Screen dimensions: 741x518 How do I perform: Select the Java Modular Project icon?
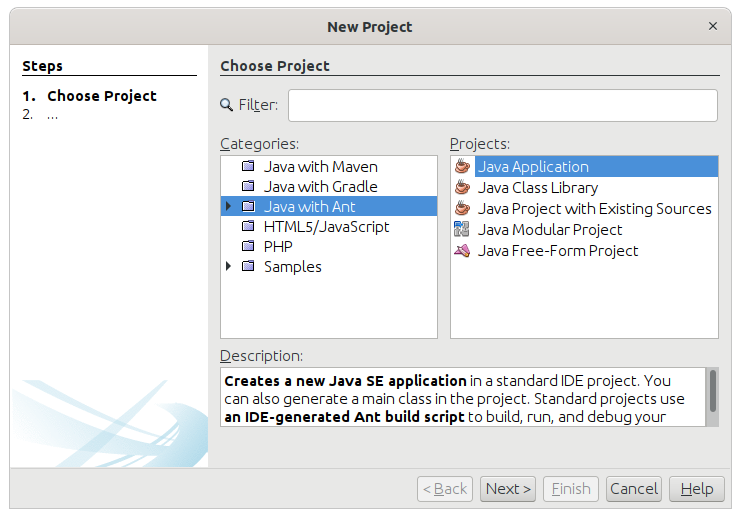click(462, 229)
